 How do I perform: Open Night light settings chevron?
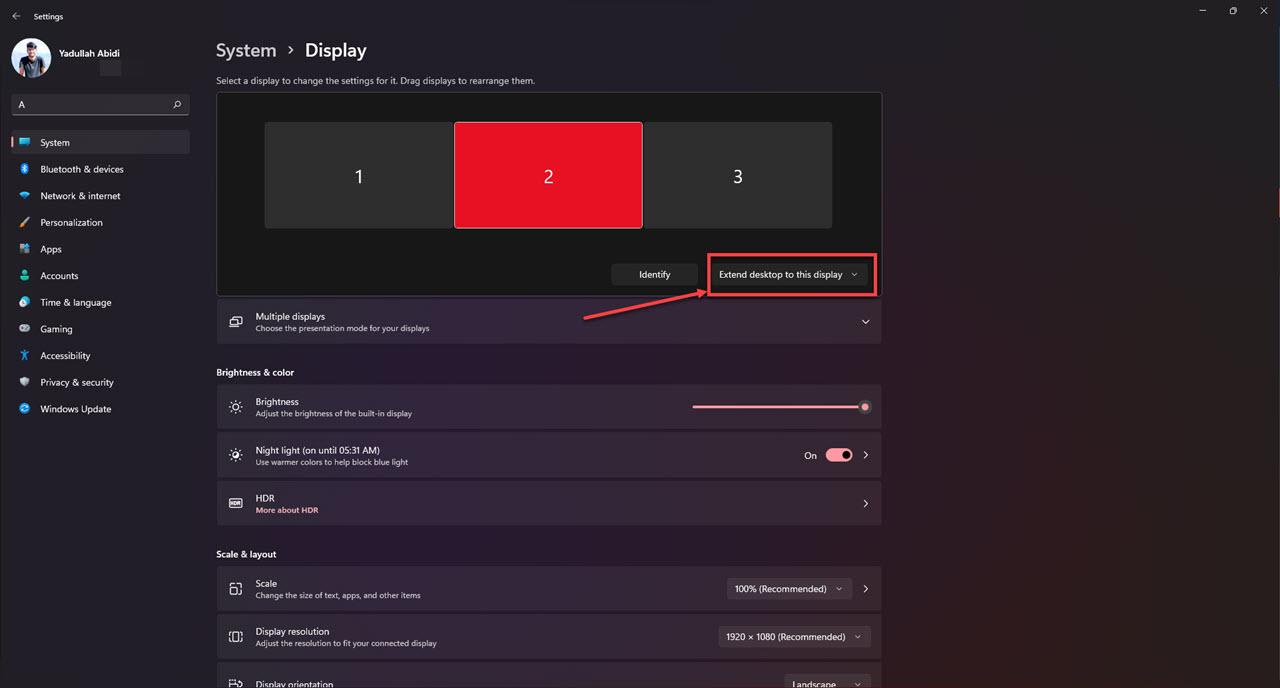click(866, 455)
